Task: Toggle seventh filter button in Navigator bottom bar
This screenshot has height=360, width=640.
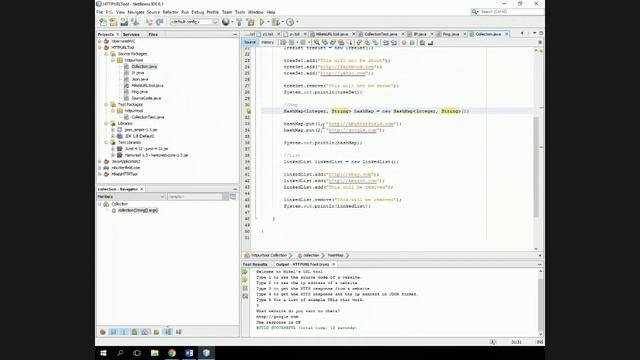Action: click(x=168, y=332)
